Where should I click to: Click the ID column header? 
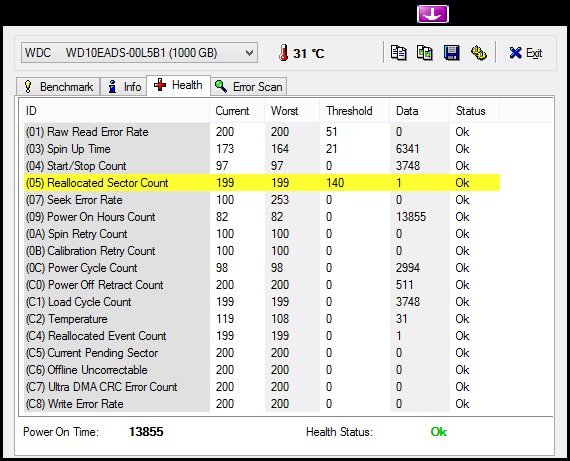(x=115, y=111)
